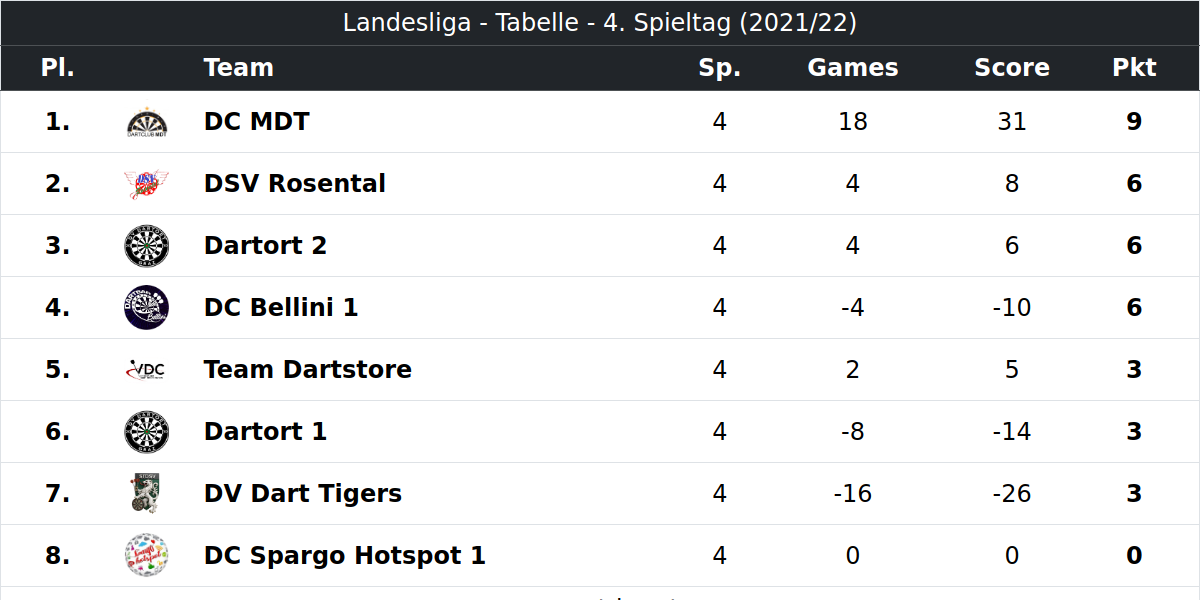
Task: Click the Games column header
Action: point(853,68)
